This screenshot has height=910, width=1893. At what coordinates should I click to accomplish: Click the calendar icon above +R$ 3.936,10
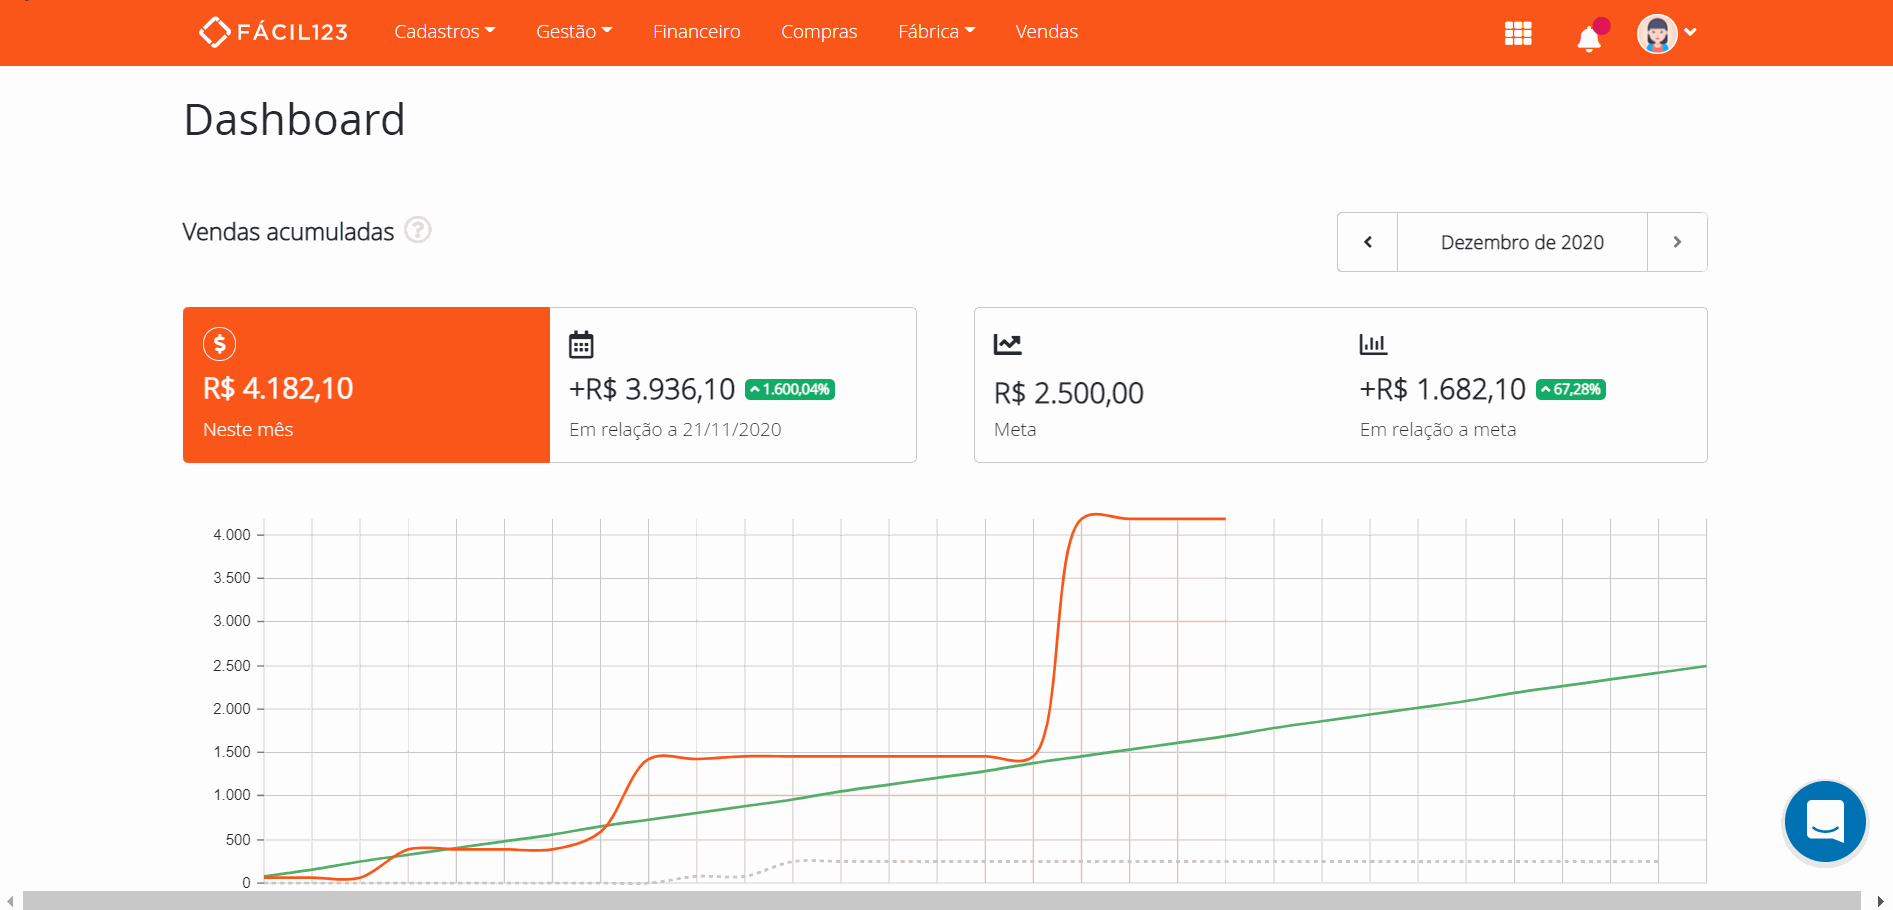pos(581,345)
